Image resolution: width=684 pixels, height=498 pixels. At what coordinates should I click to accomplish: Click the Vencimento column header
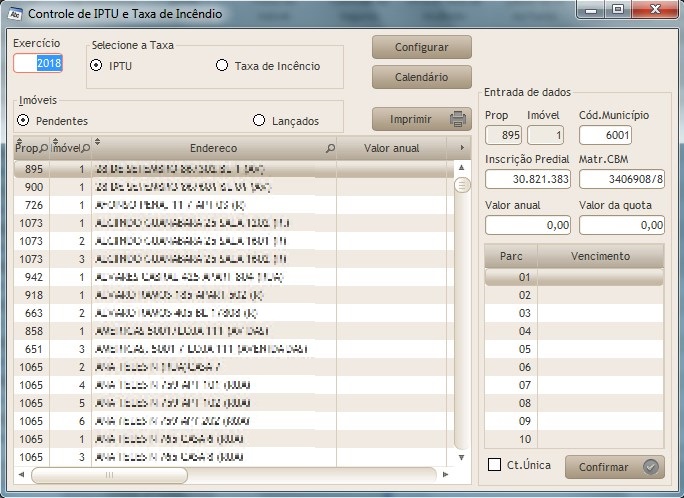600,256
